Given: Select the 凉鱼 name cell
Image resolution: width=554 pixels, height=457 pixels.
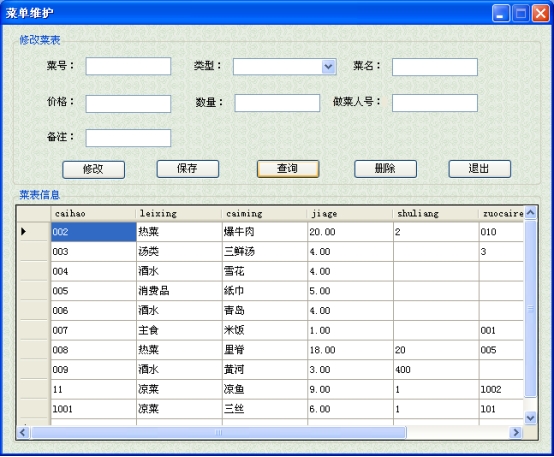Looking at the screenshot, I should tap(265, 389).
